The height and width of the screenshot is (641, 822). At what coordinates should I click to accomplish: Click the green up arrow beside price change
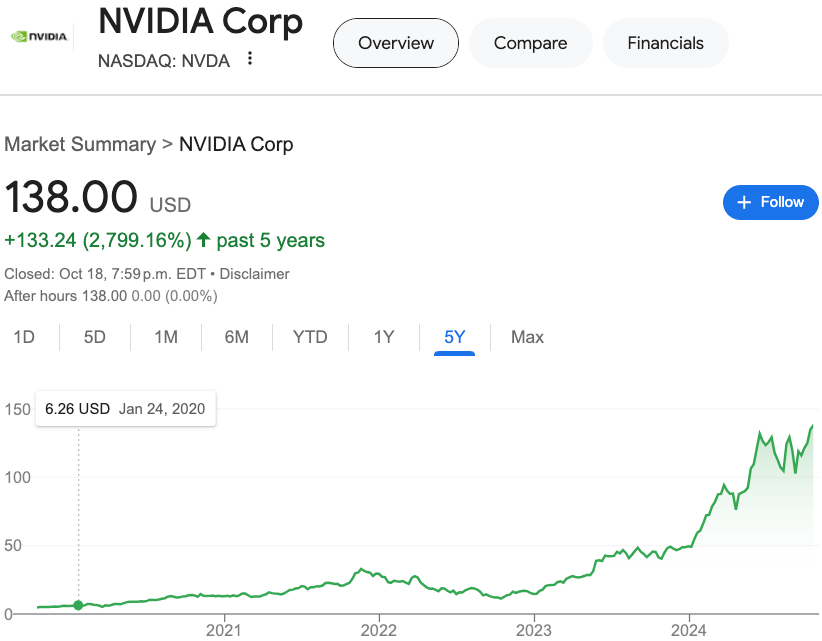(x=204, y=240)
